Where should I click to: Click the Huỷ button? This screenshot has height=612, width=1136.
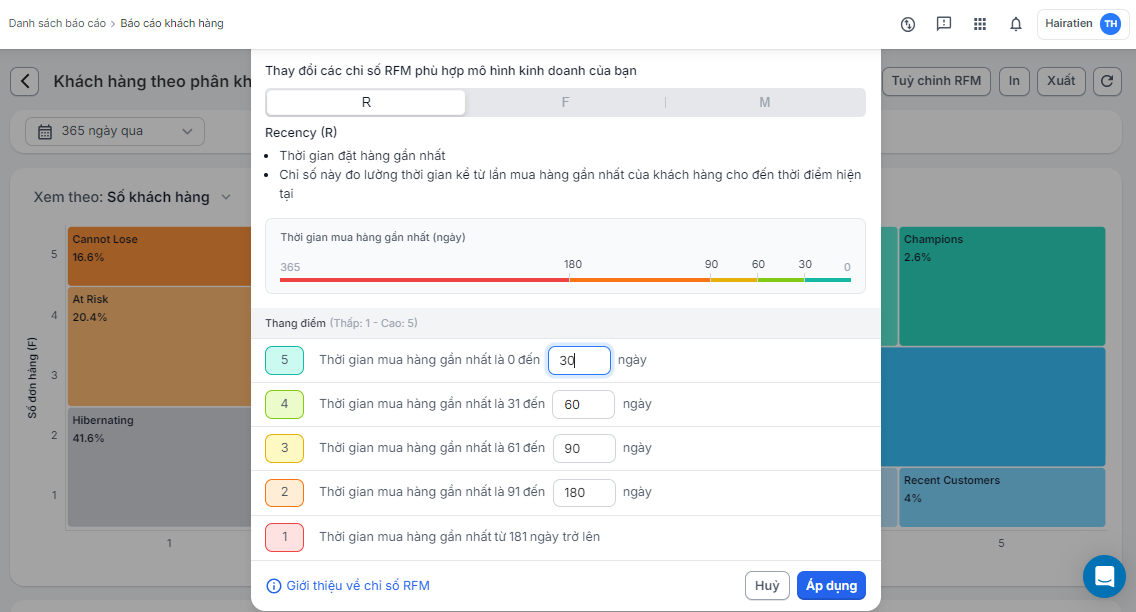(767, 586)
